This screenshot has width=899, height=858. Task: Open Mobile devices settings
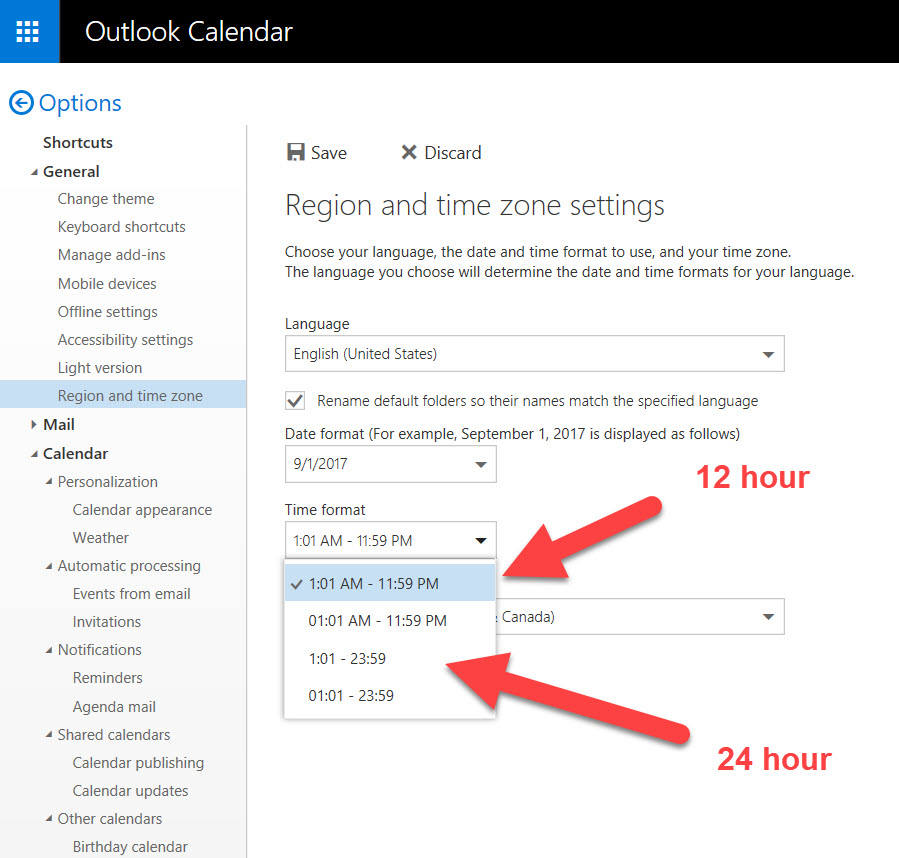107,283
